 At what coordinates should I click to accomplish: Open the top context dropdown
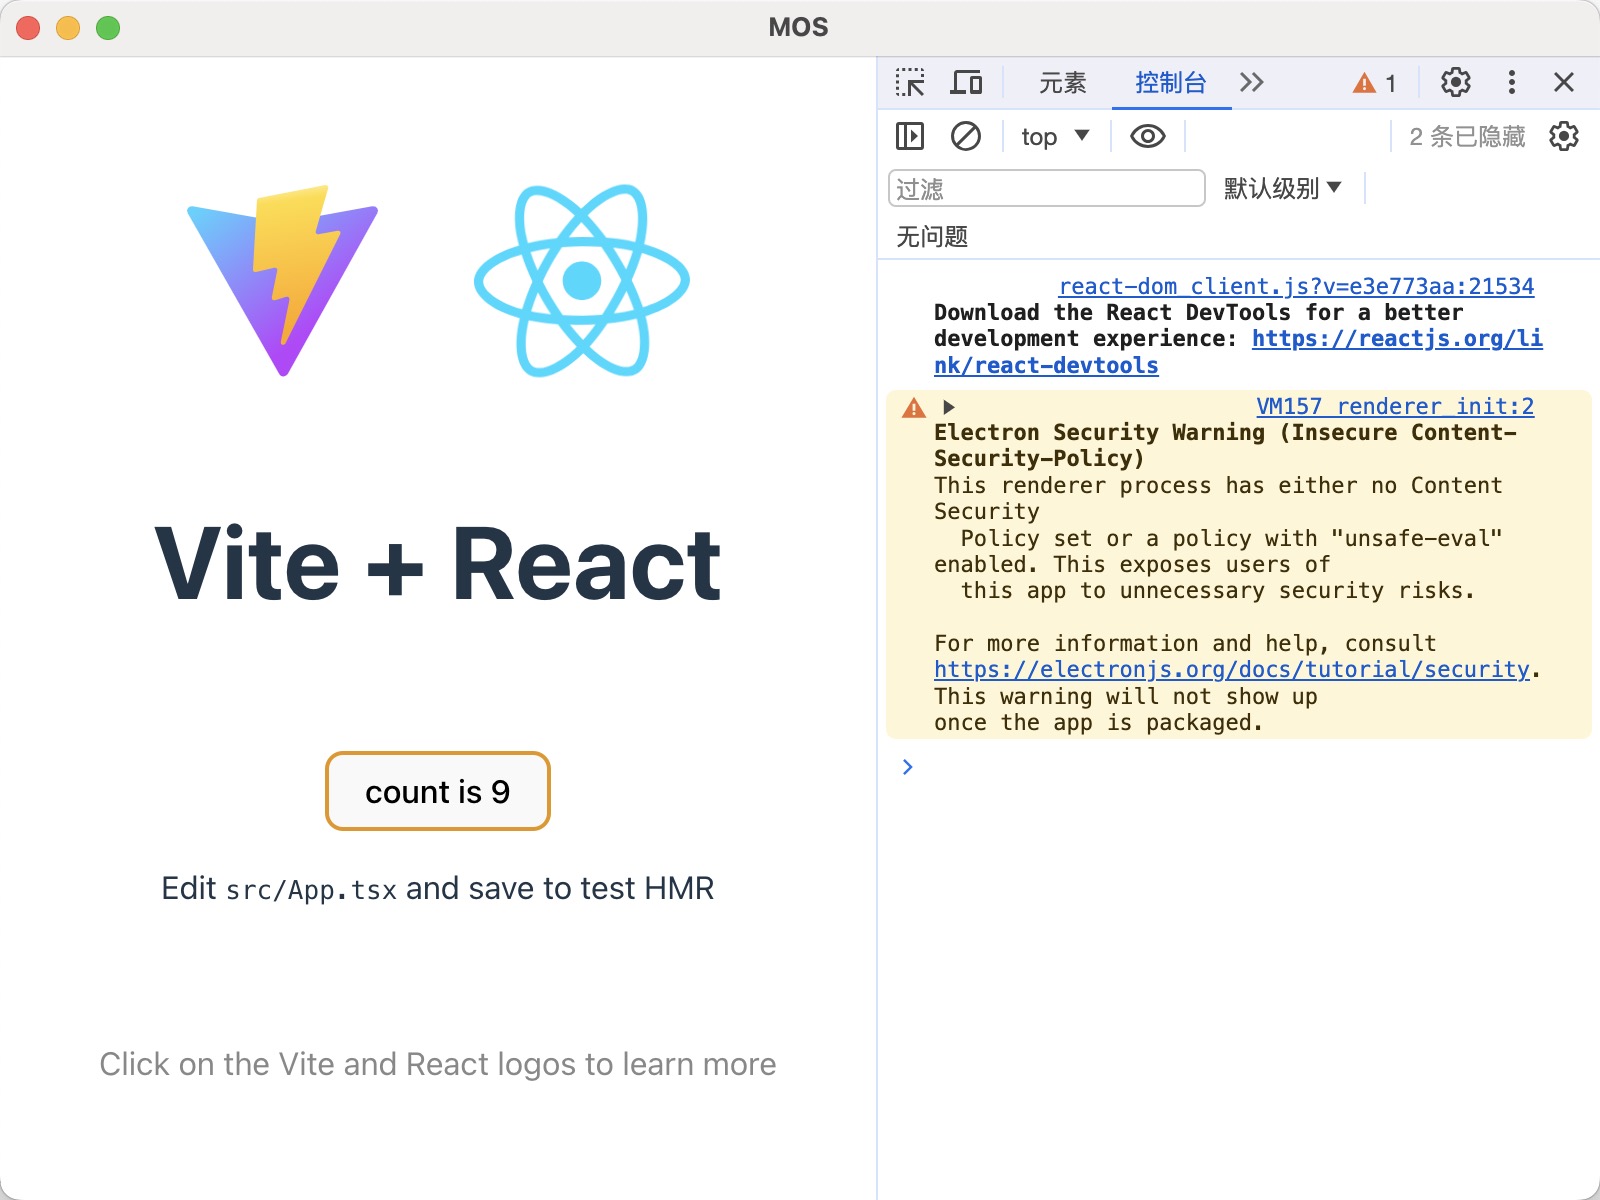(x=1055, y=136)
